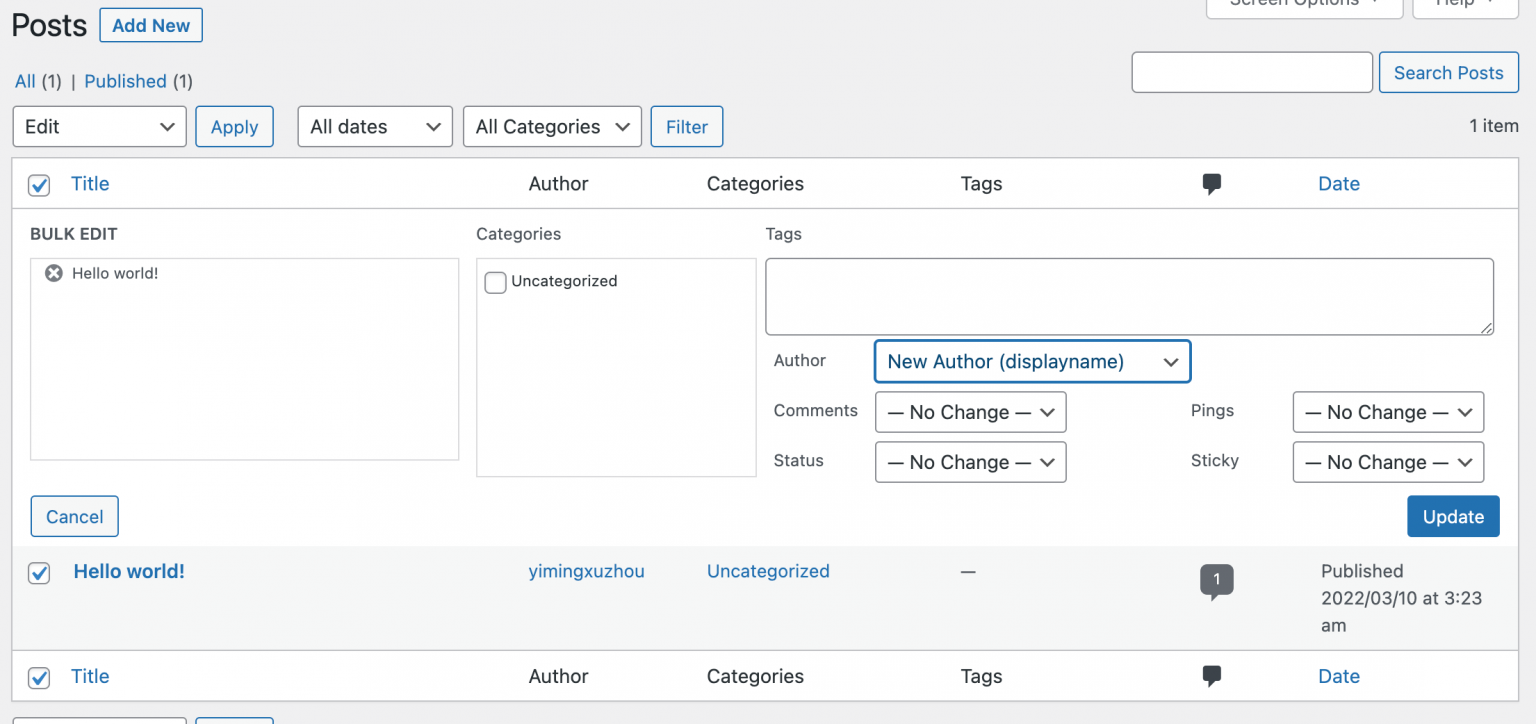Uncheck the Hello world! row checkbox

click(38, 573)
